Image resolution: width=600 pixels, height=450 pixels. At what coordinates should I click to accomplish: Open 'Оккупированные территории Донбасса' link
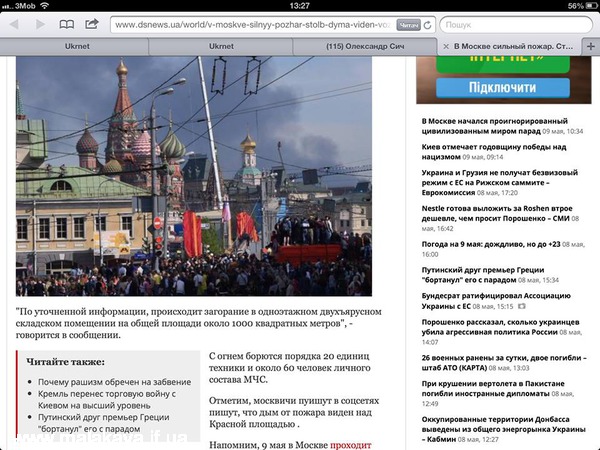[504, 429]
